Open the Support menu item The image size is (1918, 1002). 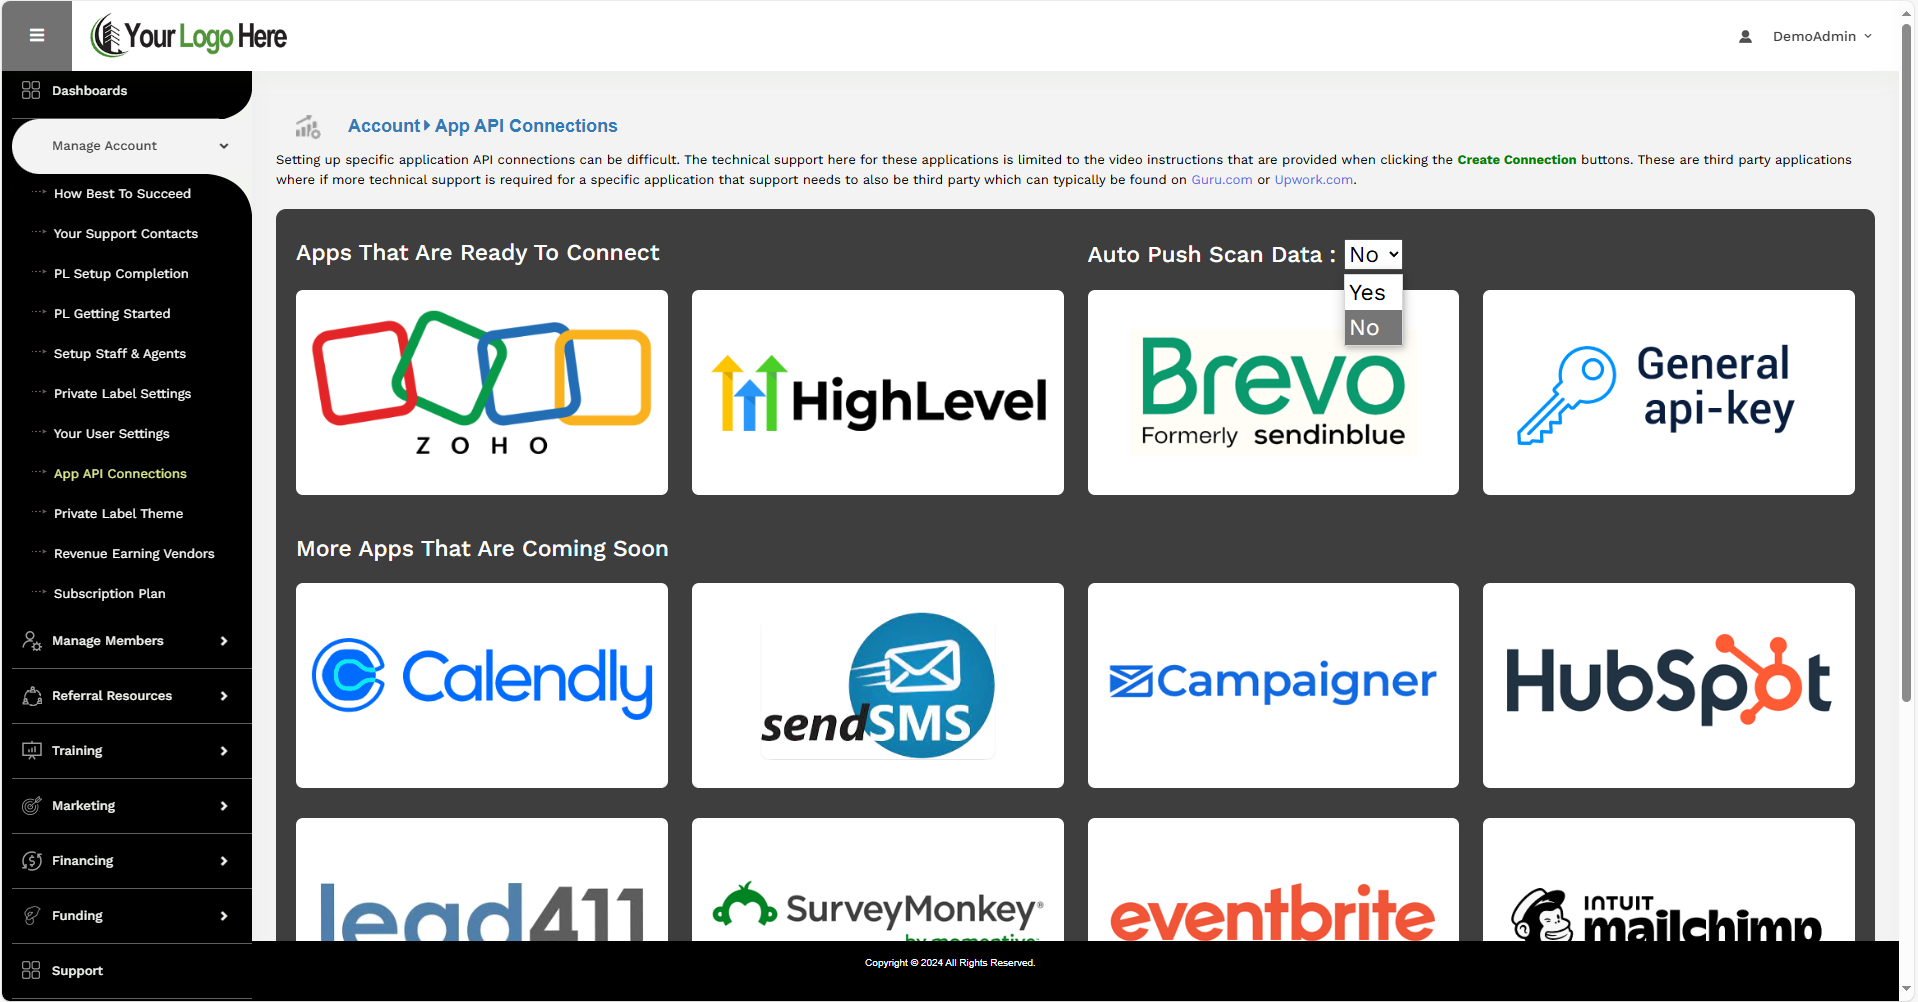point(77,971)
